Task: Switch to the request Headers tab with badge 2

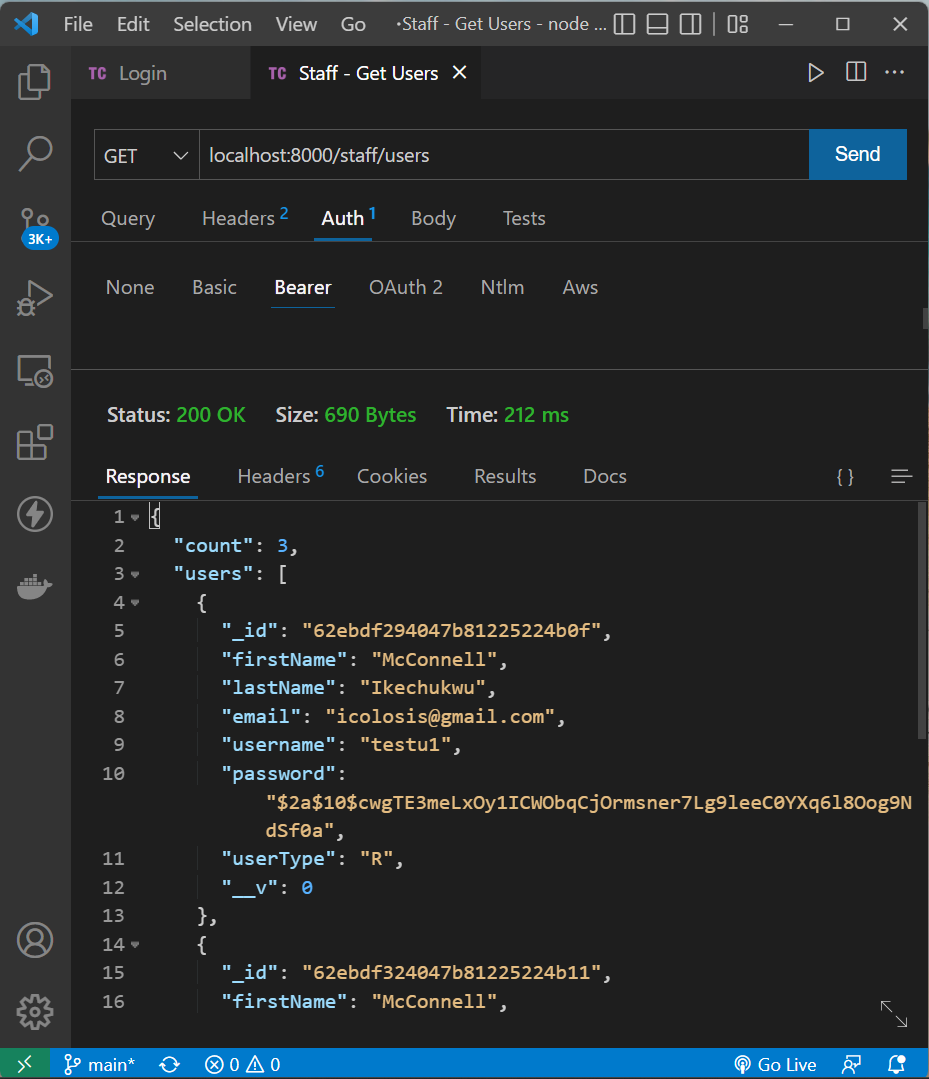Action: (x=244, y=219)
